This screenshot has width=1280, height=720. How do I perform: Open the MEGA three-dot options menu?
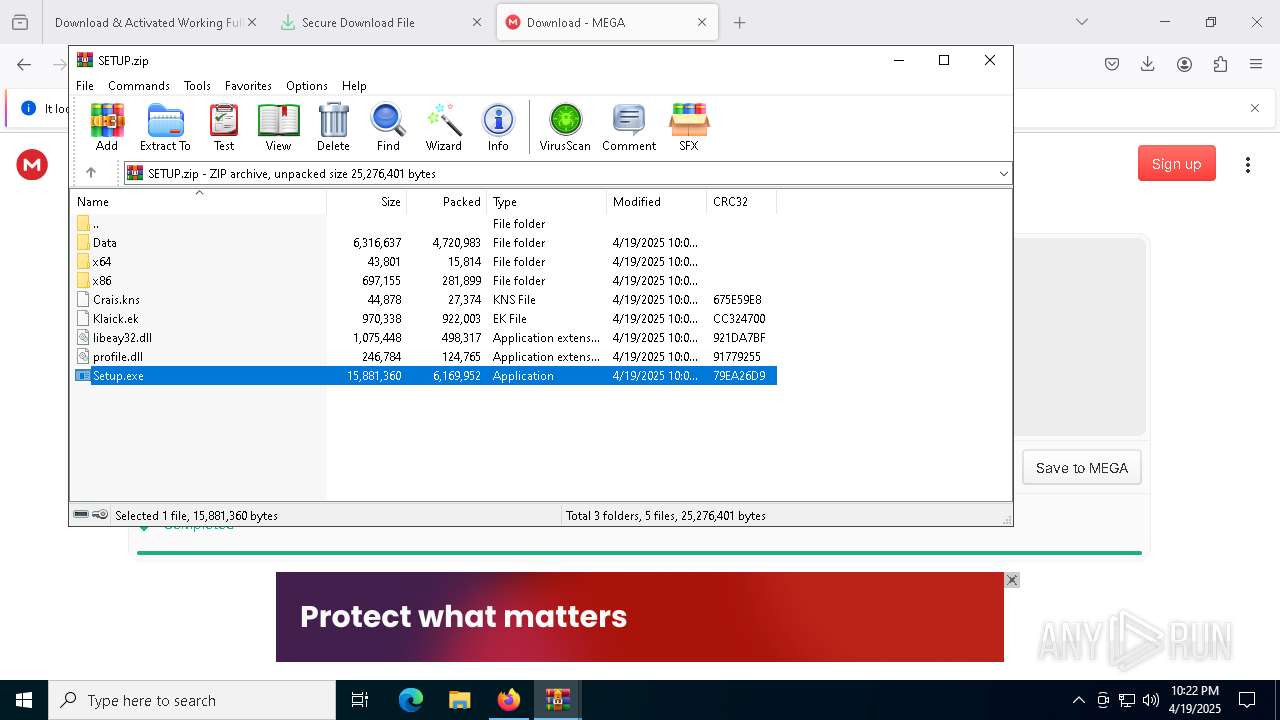1248,165
